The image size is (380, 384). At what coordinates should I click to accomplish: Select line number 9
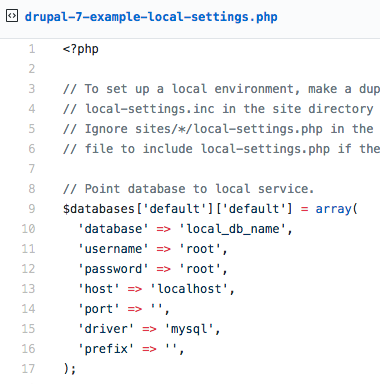pos(32,209)
